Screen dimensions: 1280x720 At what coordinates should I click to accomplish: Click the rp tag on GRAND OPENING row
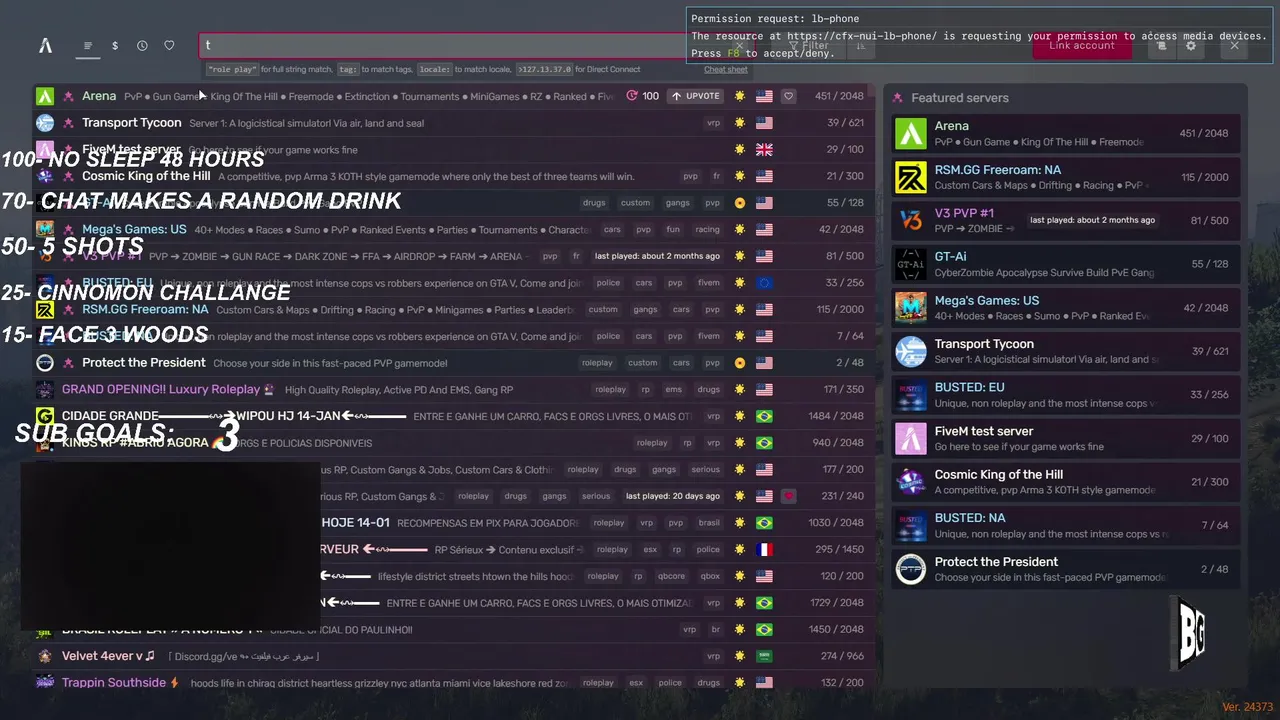pos(645,389)
